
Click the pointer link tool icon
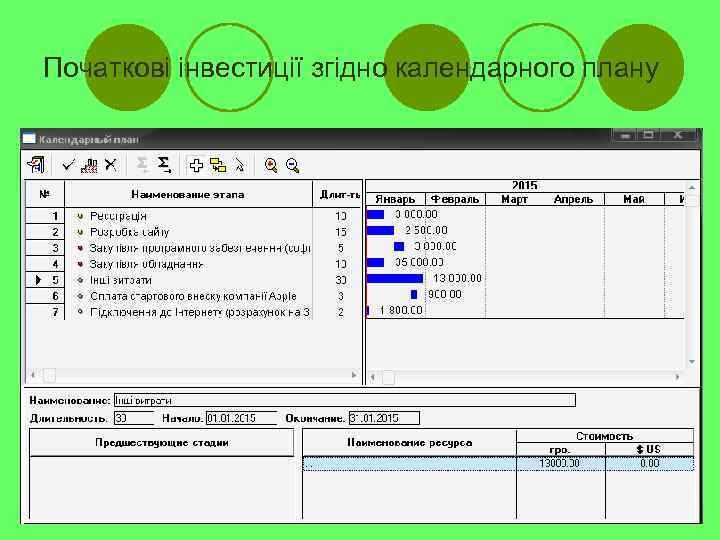[240, 165]
